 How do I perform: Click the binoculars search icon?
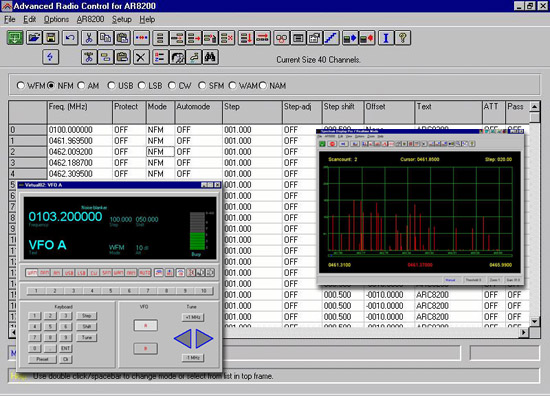click(x=210, y=57)
